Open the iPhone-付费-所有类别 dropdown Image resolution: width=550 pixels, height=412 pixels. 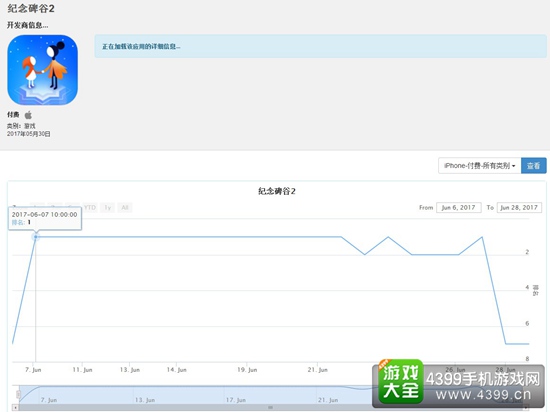point(479,166)
